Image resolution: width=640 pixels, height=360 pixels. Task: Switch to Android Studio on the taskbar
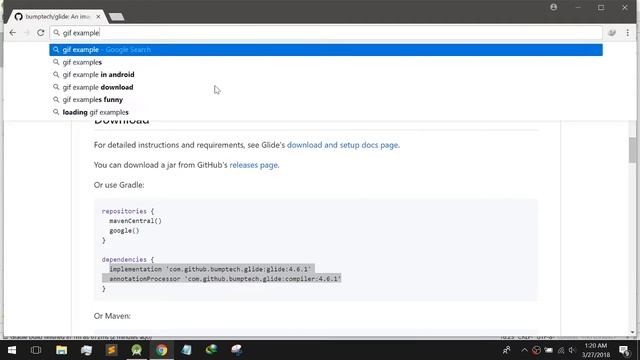[x=136, y=350]
